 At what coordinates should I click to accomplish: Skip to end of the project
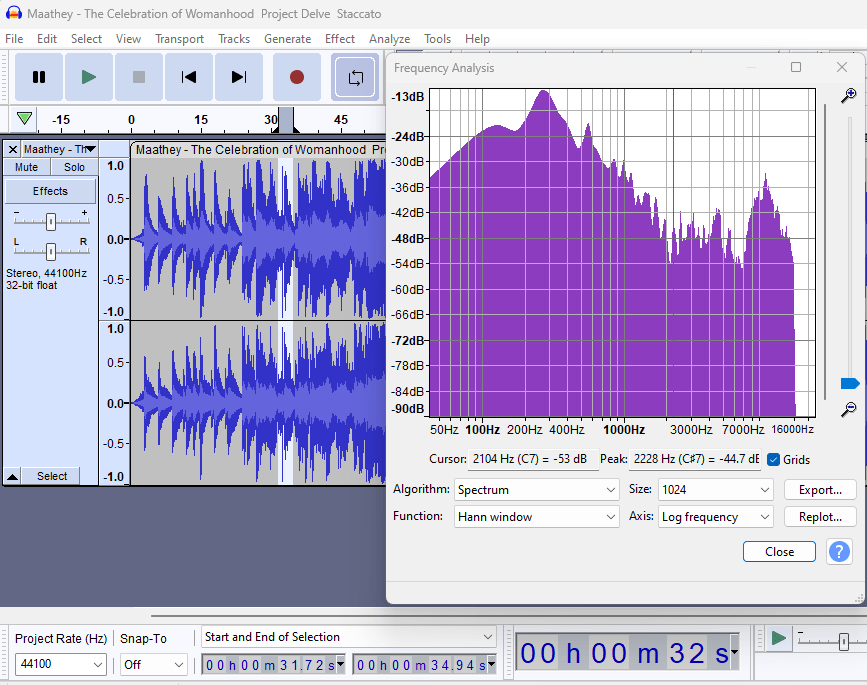238,77
